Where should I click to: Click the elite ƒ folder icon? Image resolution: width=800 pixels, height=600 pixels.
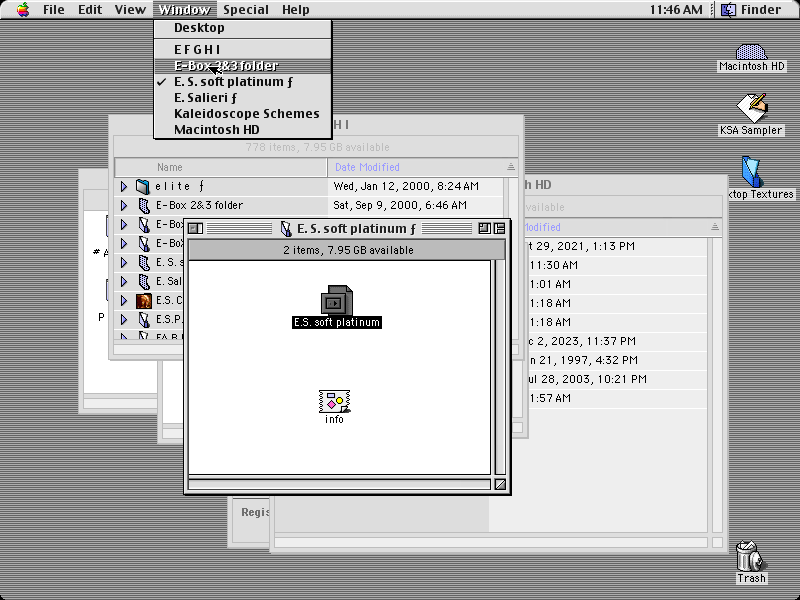(x=143, y=186)
